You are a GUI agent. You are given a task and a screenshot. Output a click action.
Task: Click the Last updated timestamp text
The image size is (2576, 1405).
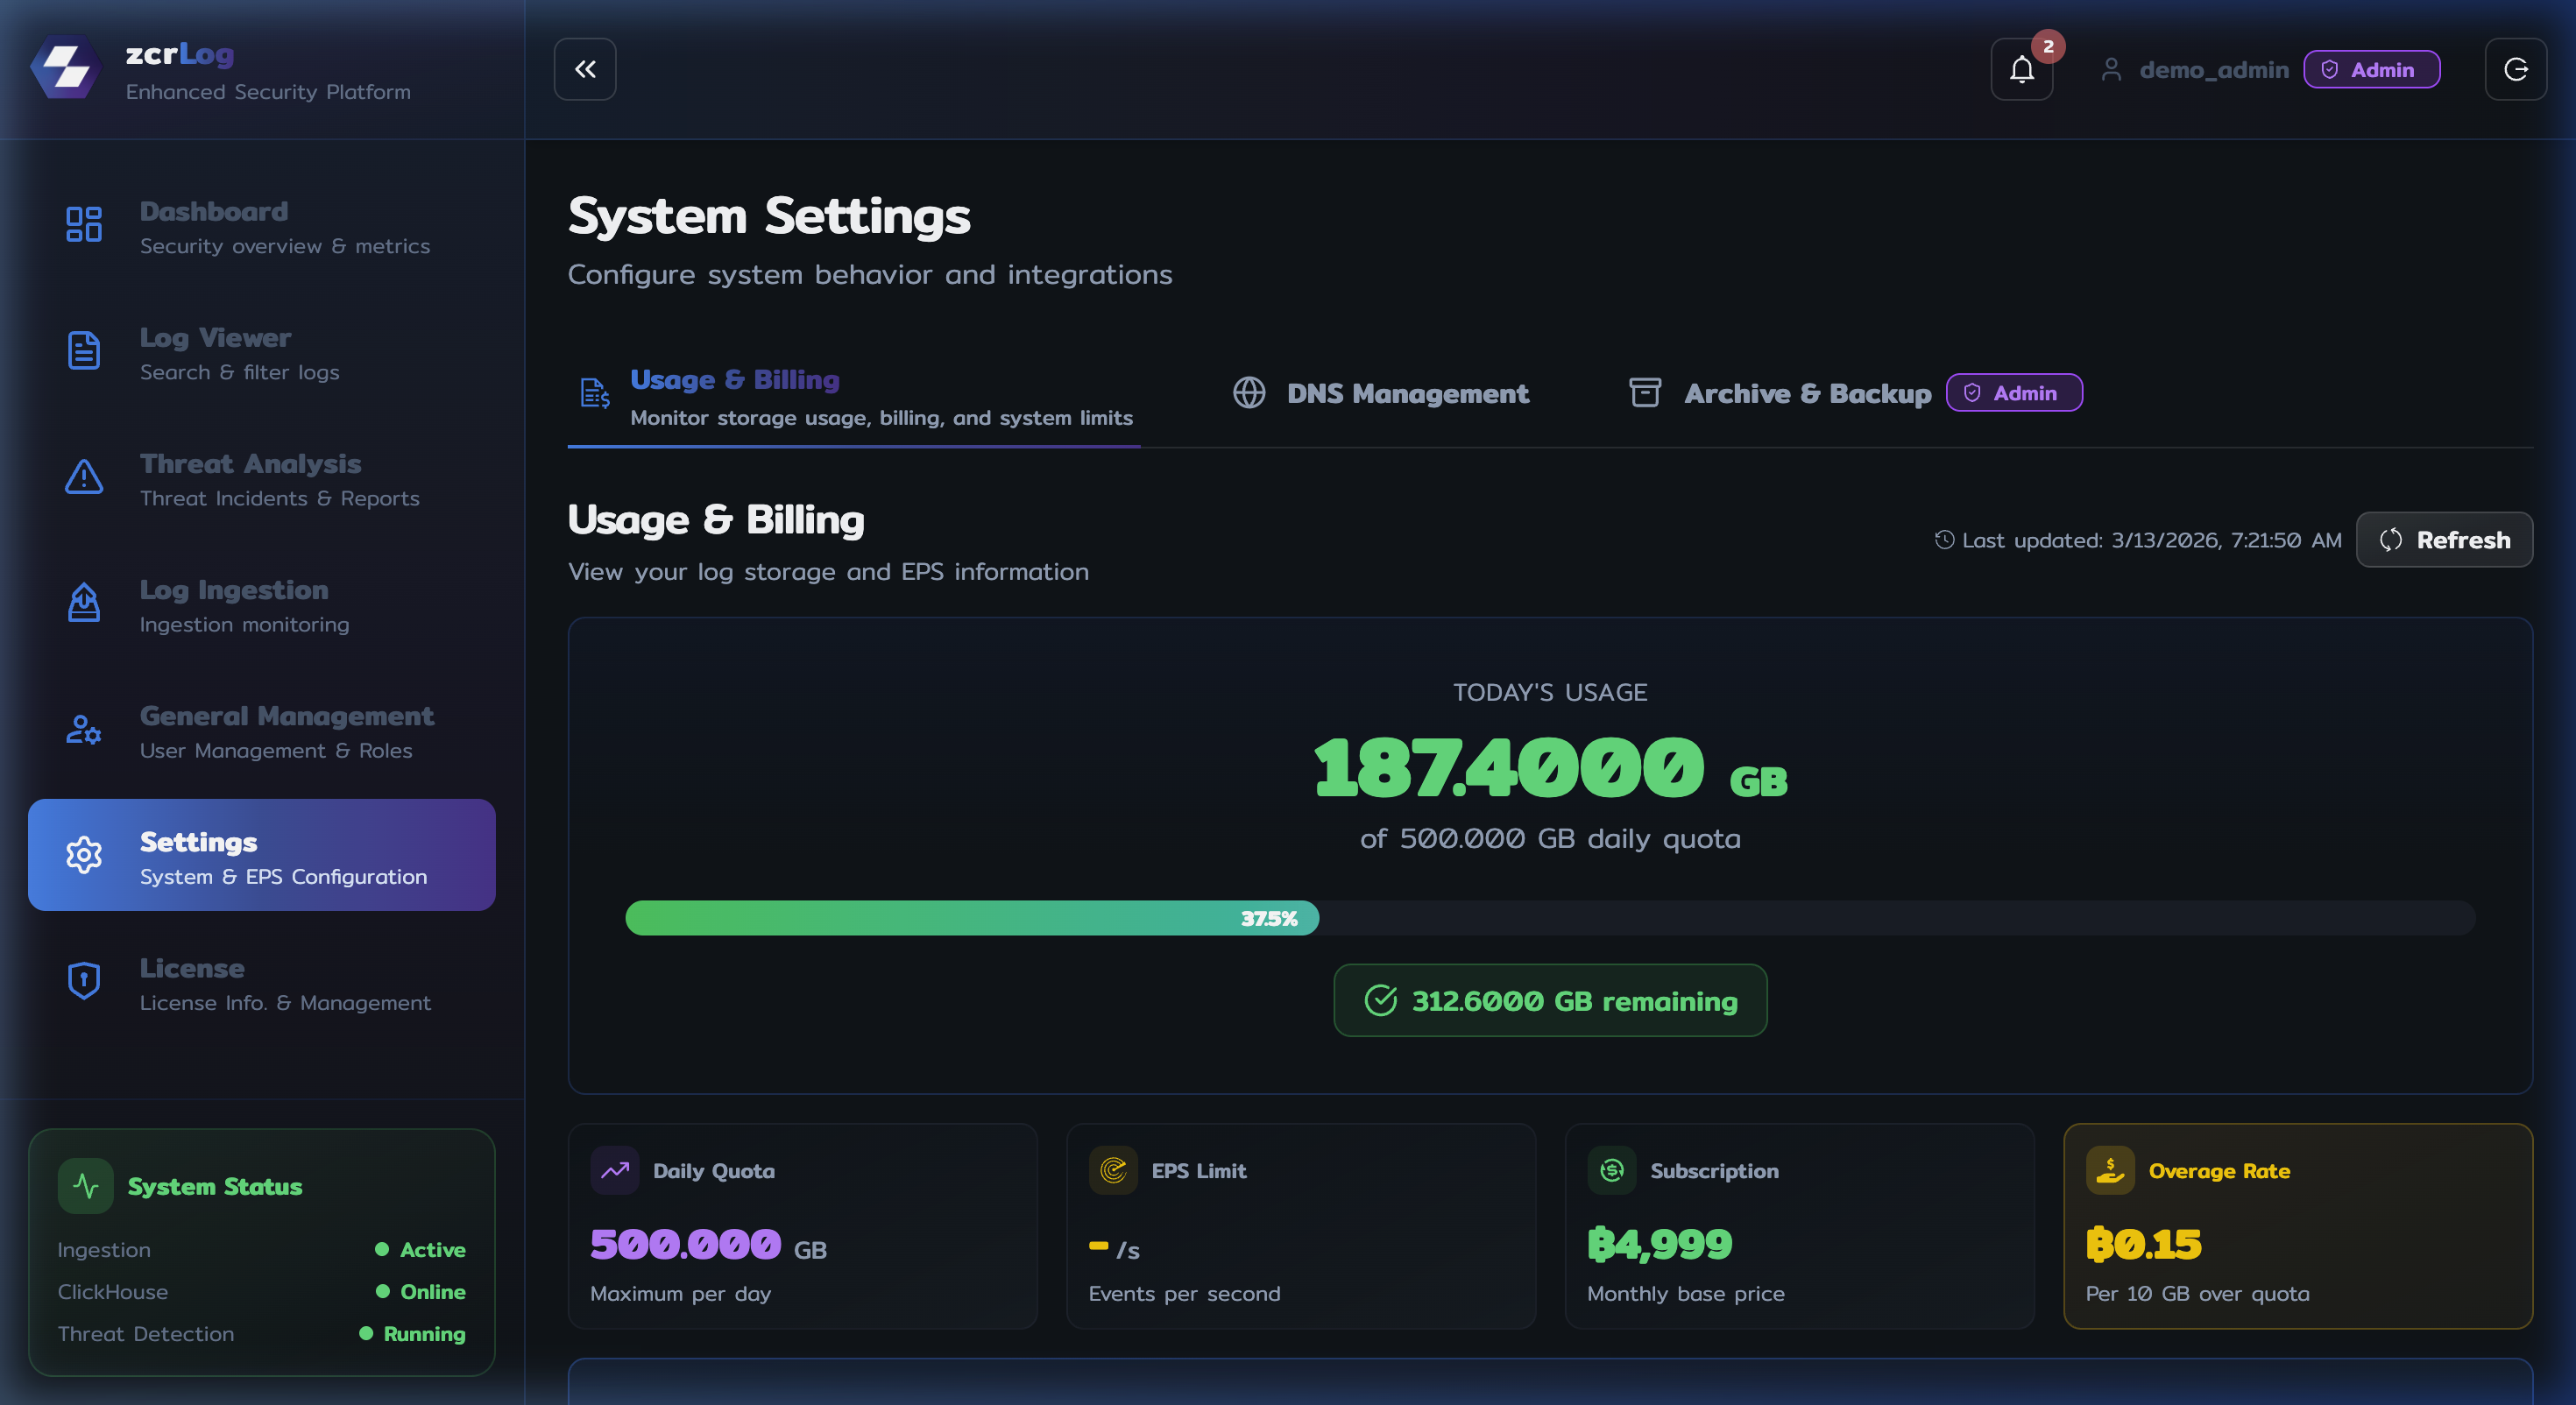click(x=2151, y=540)
